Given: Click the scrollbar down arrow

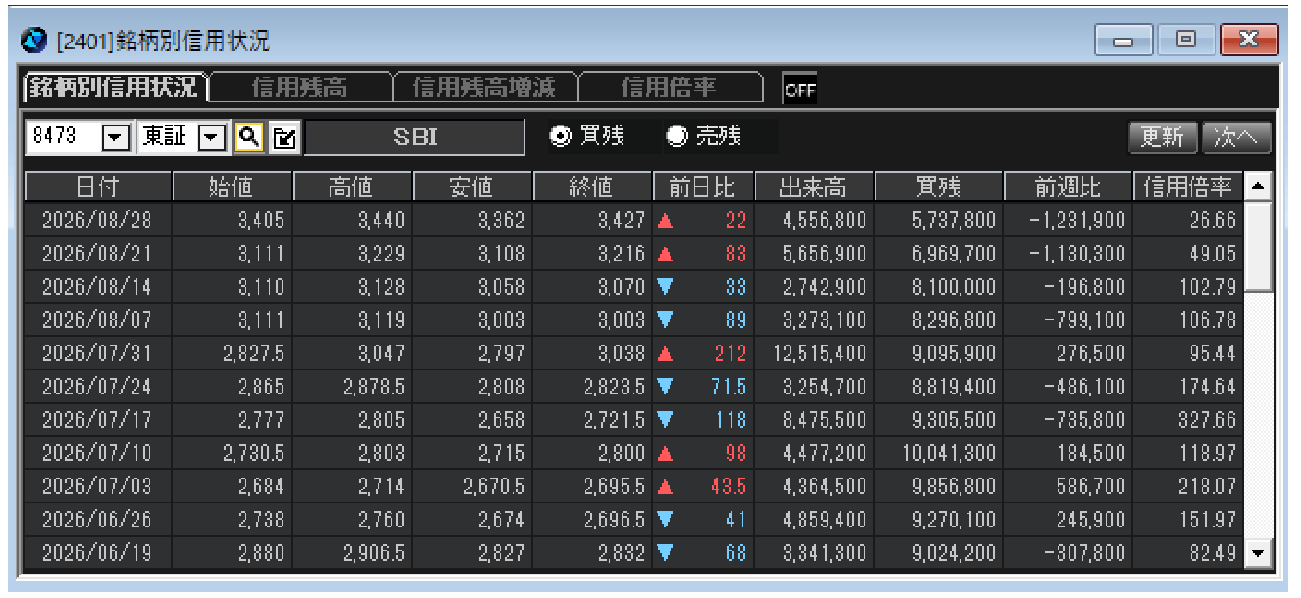Looking at the screenshot, I should 1259,552.
